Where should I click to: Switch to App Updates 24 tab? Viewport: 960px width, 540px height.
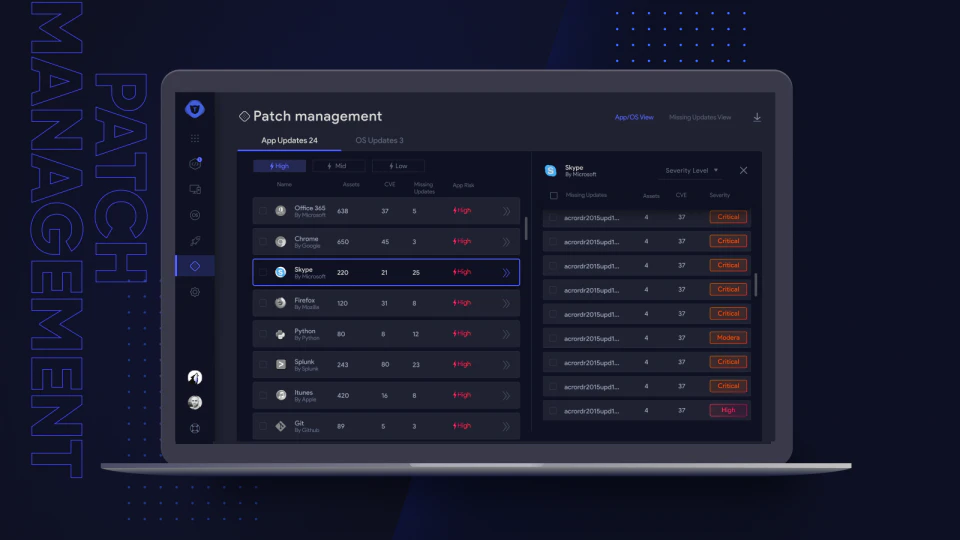coord(289,140)
